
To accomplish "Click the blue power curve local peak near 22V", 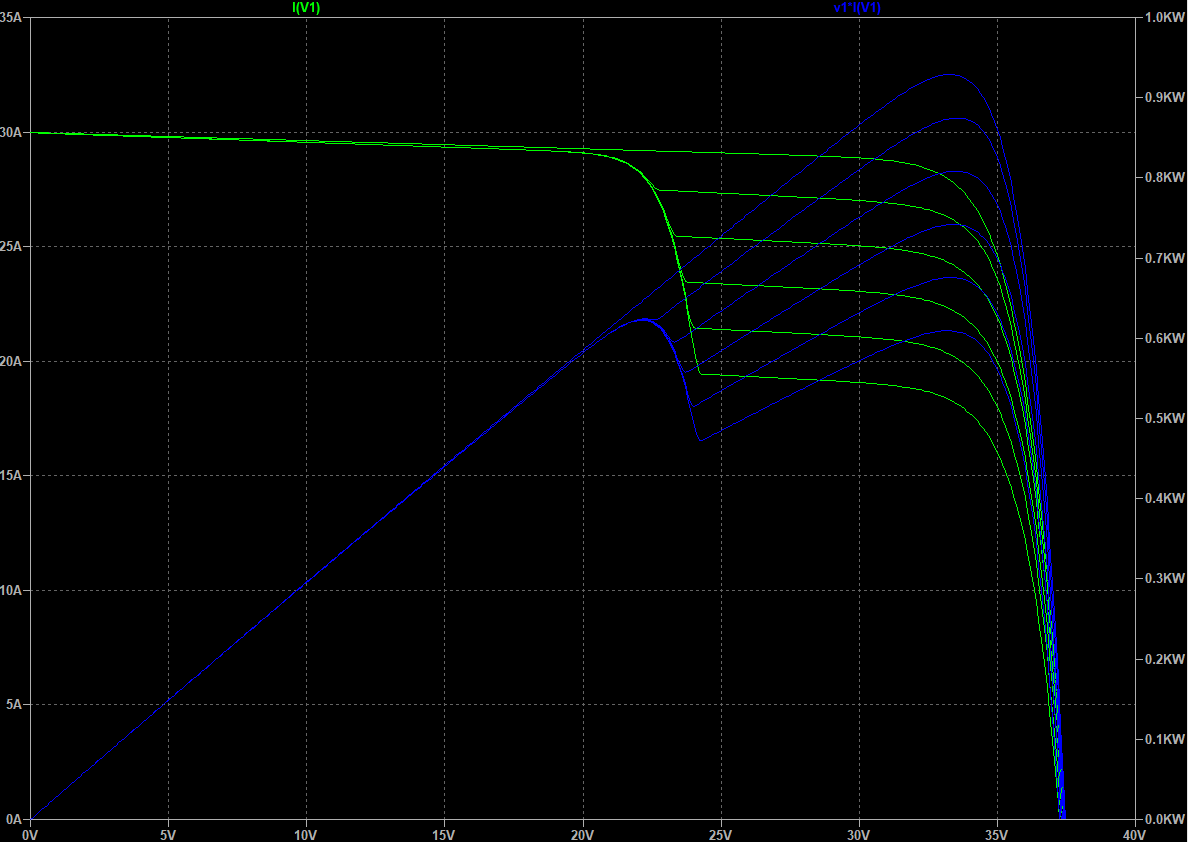I will click(x=645, y=319).
